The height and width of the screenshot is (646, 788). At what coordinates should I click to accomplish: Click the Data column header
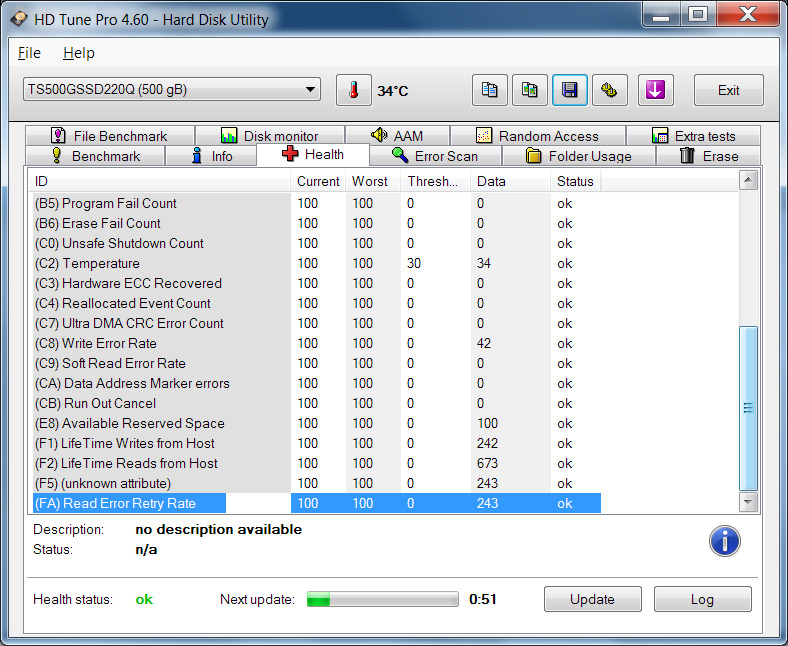click(x=511, y=181)
